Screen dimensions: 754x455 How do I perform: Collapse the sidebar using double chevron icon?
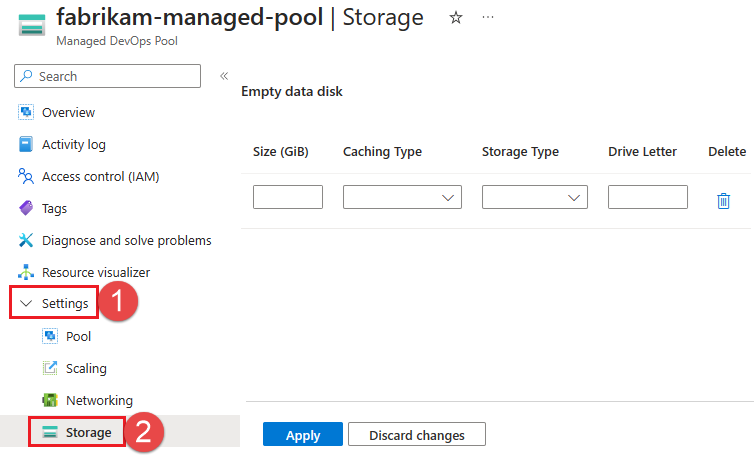[224, 76]
